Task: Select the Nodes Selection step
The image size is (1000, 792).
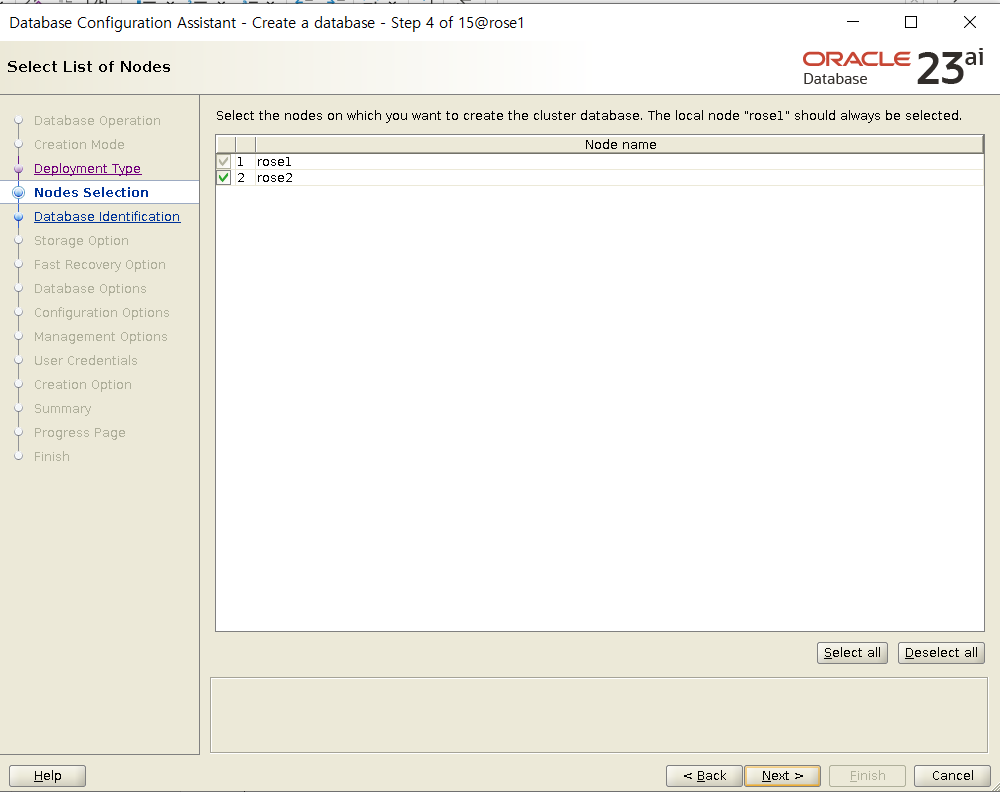Action: click(x=91, y=193)
